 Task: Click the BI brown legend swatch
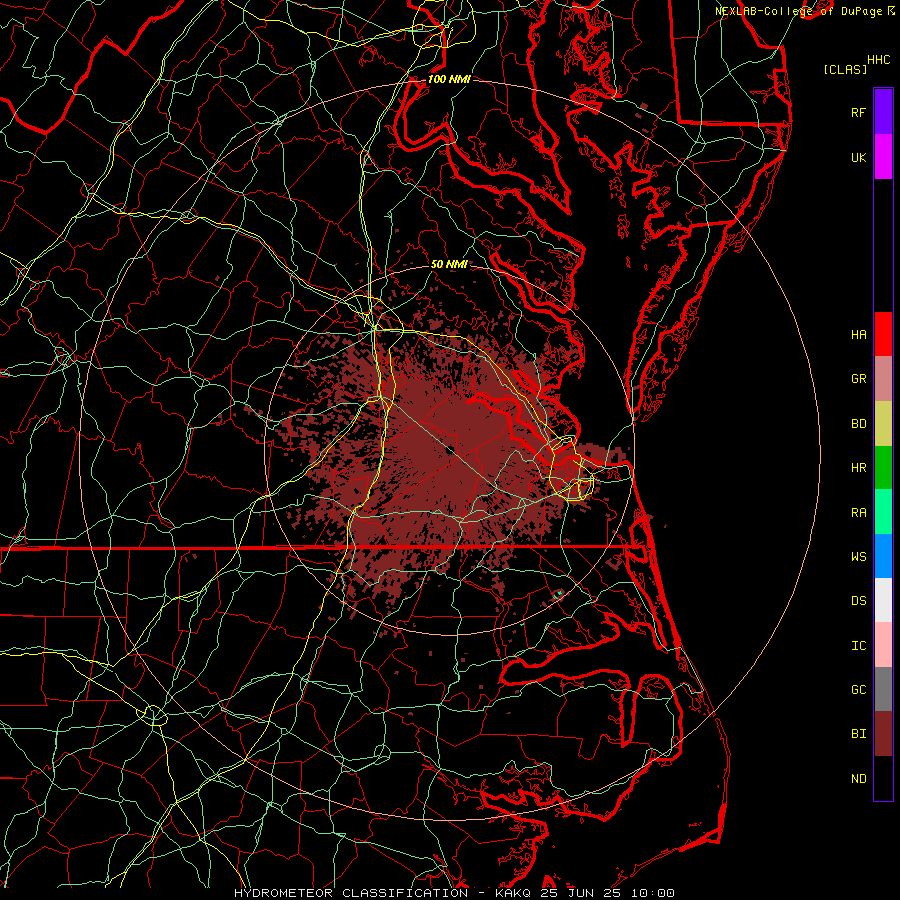coord(883,734)
